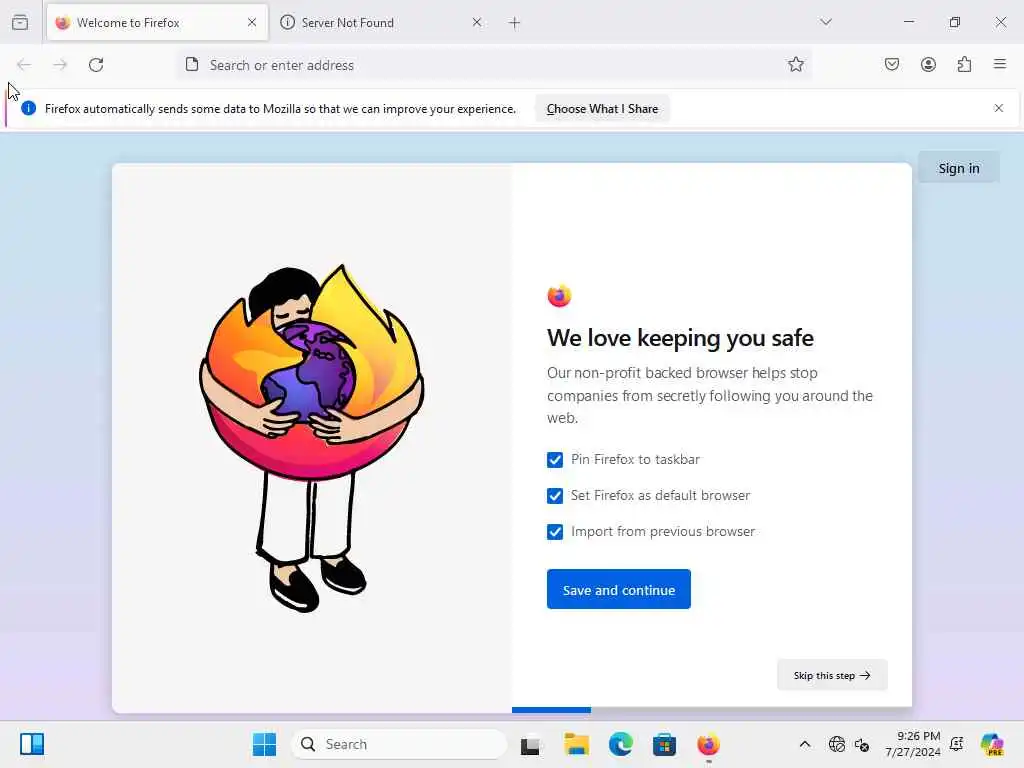Click the Firefox hugging globe illustration
The image size is (1024, 768).
coord(312,438)
